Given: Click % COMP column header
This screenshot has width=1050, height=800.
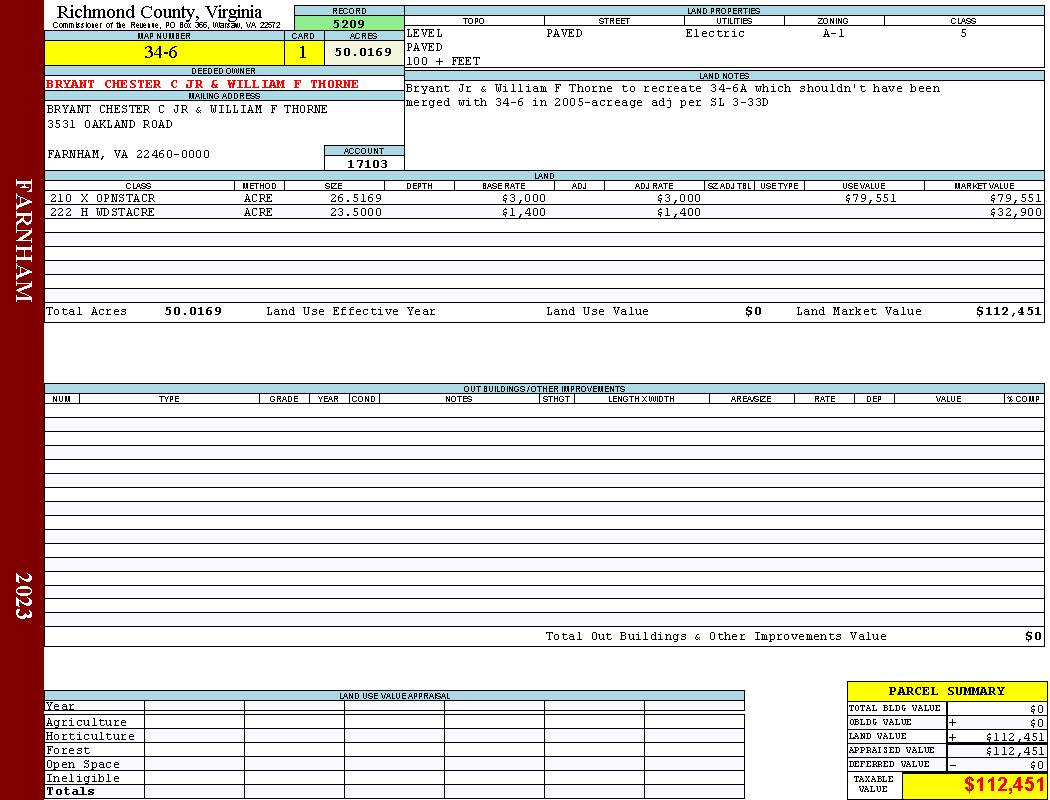Looking at the screenshot, I should point(1023,399).
